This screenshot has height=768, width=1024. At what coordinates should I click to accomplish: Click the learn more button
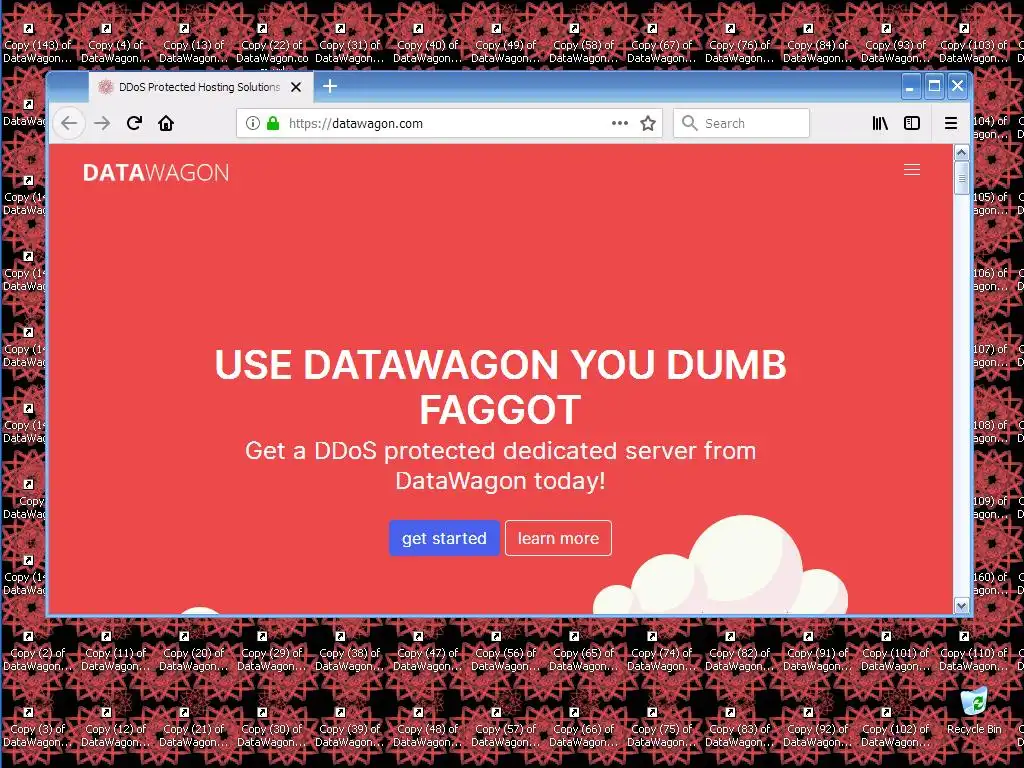click(x=558, y=538)
